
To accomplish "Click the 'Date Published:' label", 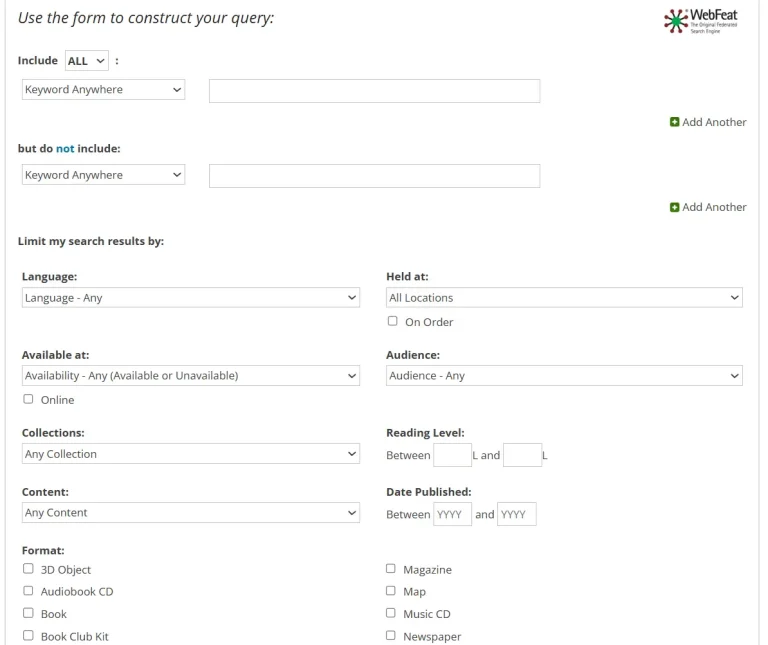I will coord(429,492).
